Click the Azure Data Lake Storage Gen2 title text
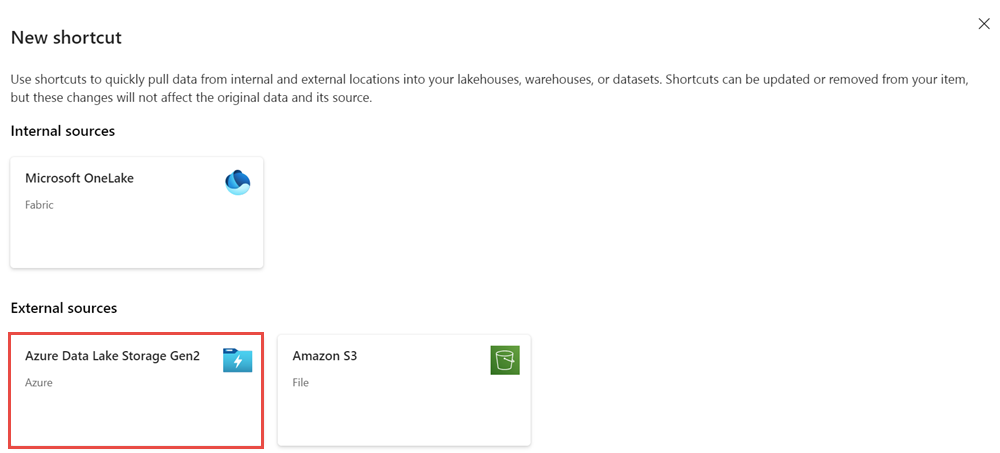 [x=112, y=356]
